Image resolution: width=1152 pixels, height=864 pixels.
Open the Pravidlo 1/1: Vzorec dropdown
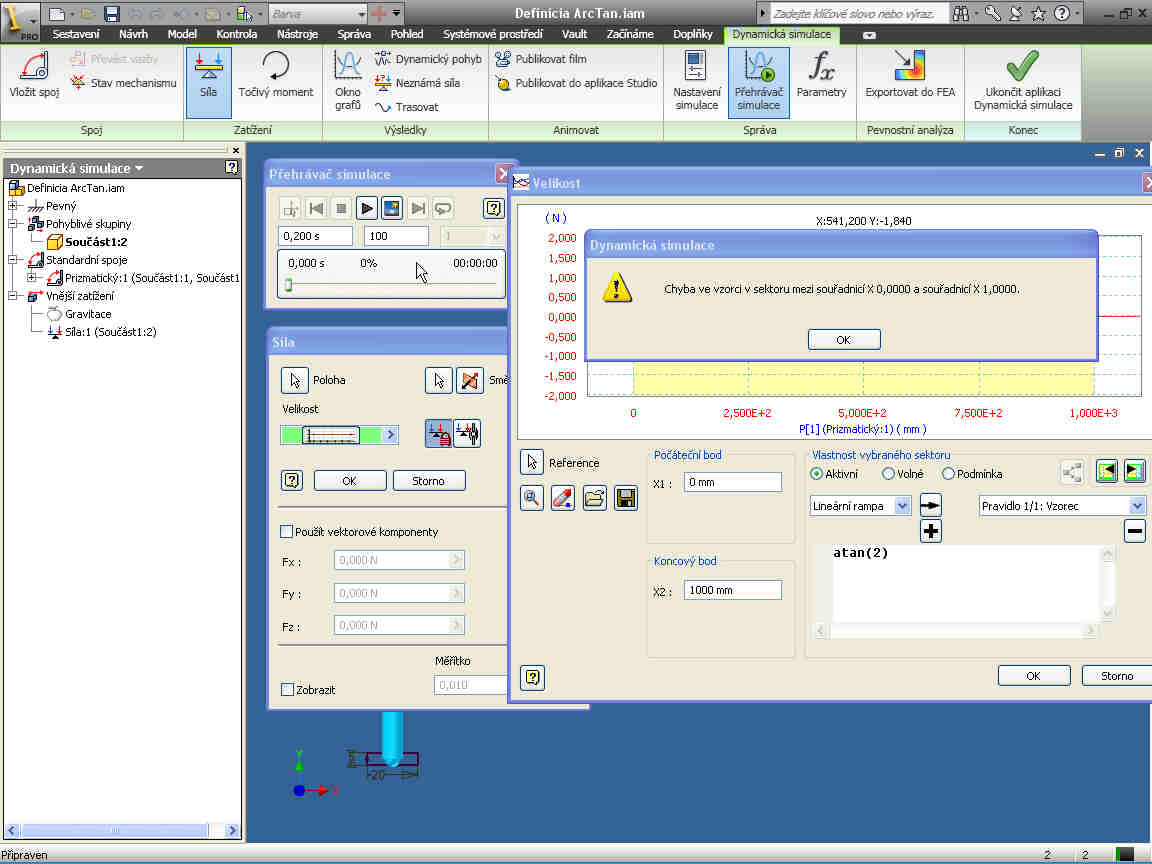pyautogui.click(x=1137, y=505)
